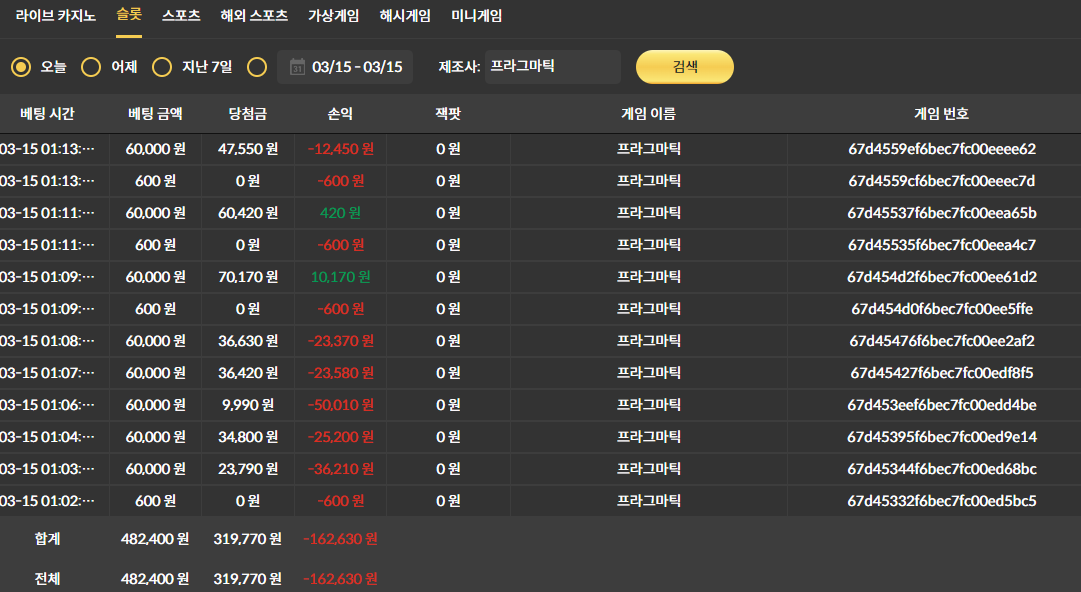The width and height of the screenshot is (1081, 592).
Task: Click game number 67d4559ef6bec7fc00eeee62
Action: click(941, 149)
